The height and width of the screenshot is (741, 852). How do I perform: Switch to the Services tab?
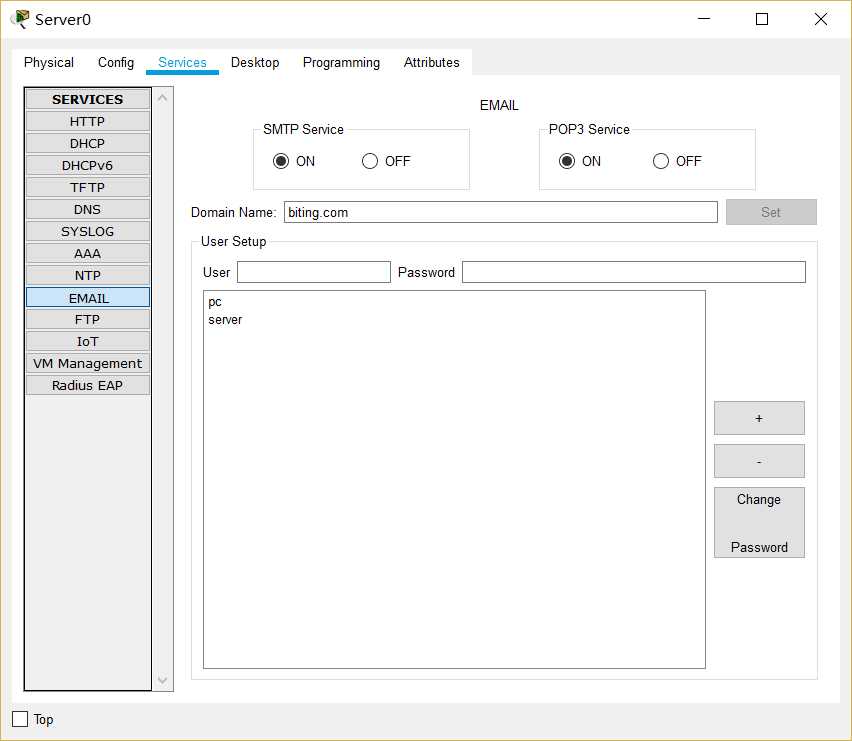182,62
